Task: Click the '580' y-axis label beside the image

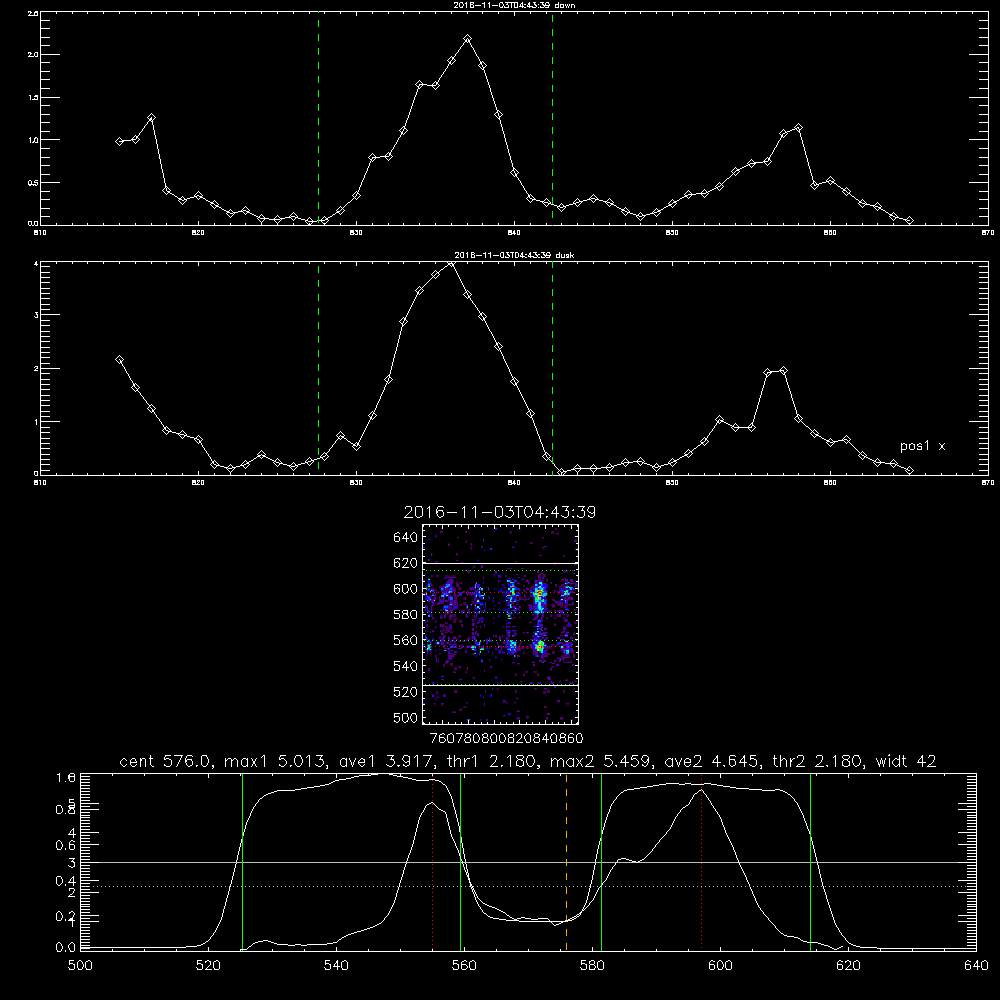Action: 406,615
